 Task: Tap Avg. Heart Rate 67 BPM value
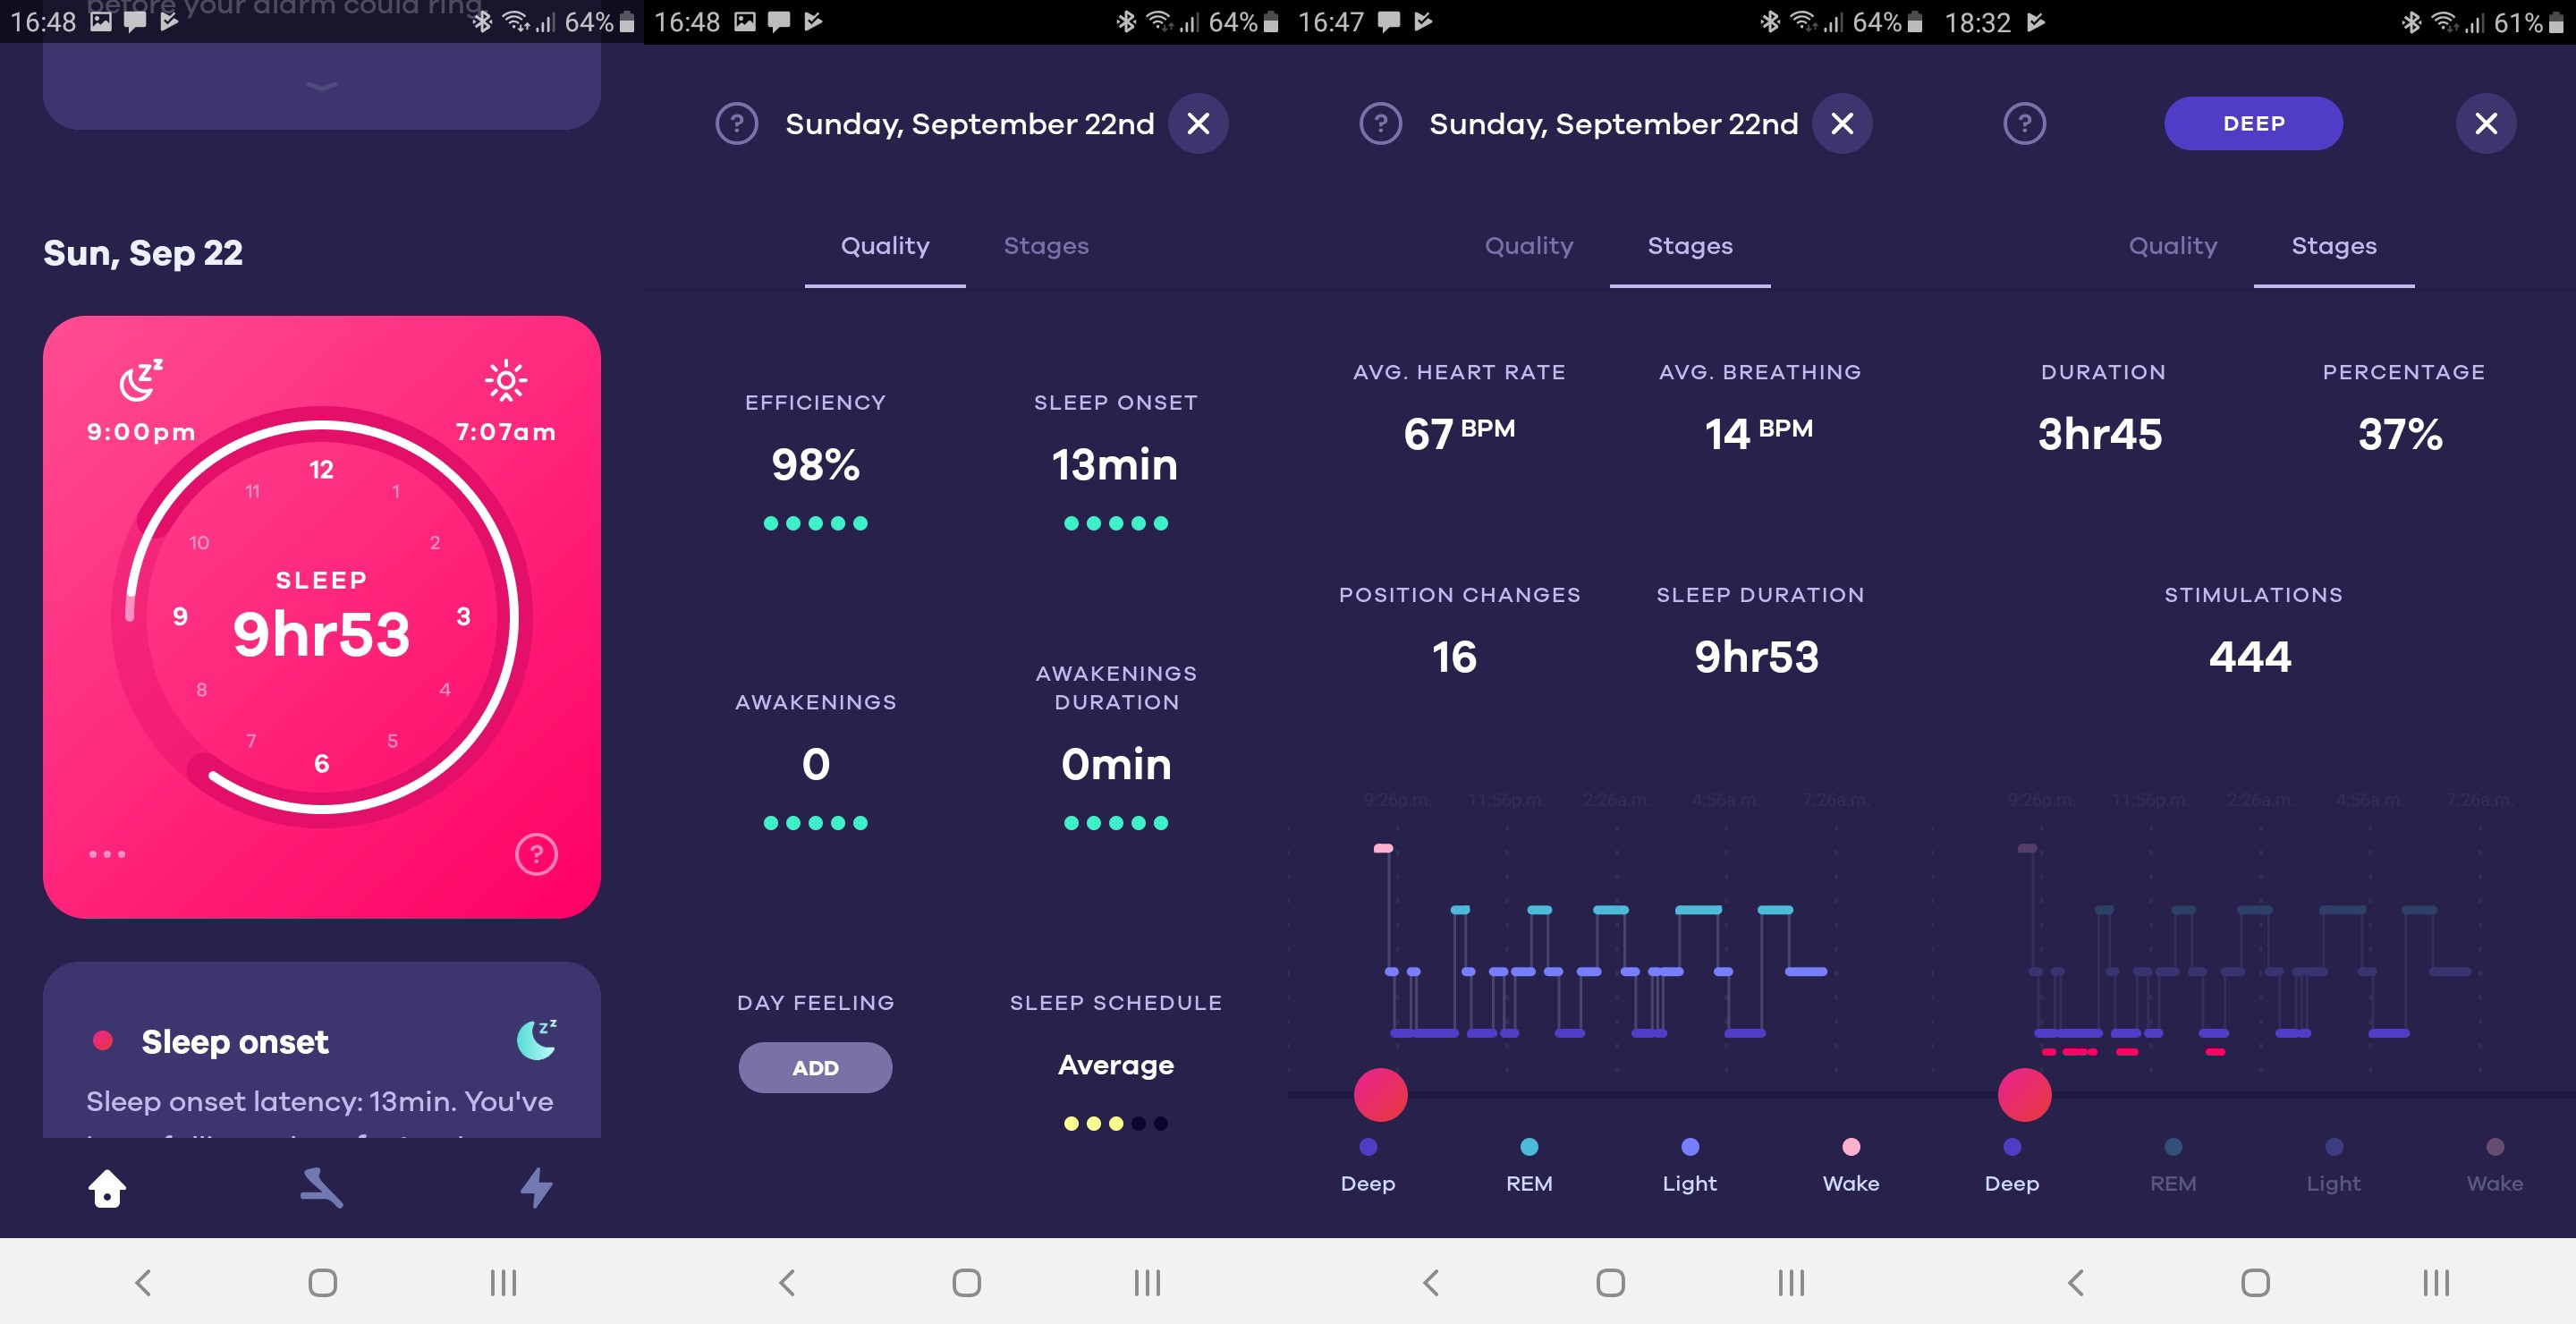click(x=1459, y=433)
